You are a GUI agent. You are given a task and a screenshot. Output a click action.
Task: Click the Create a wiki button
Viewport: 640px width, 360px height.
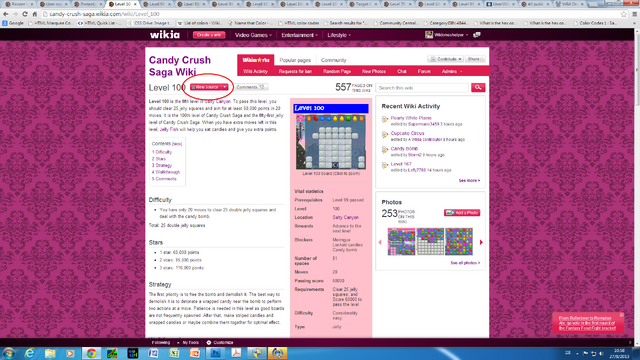pyautogui.click(x=209, y=35)
